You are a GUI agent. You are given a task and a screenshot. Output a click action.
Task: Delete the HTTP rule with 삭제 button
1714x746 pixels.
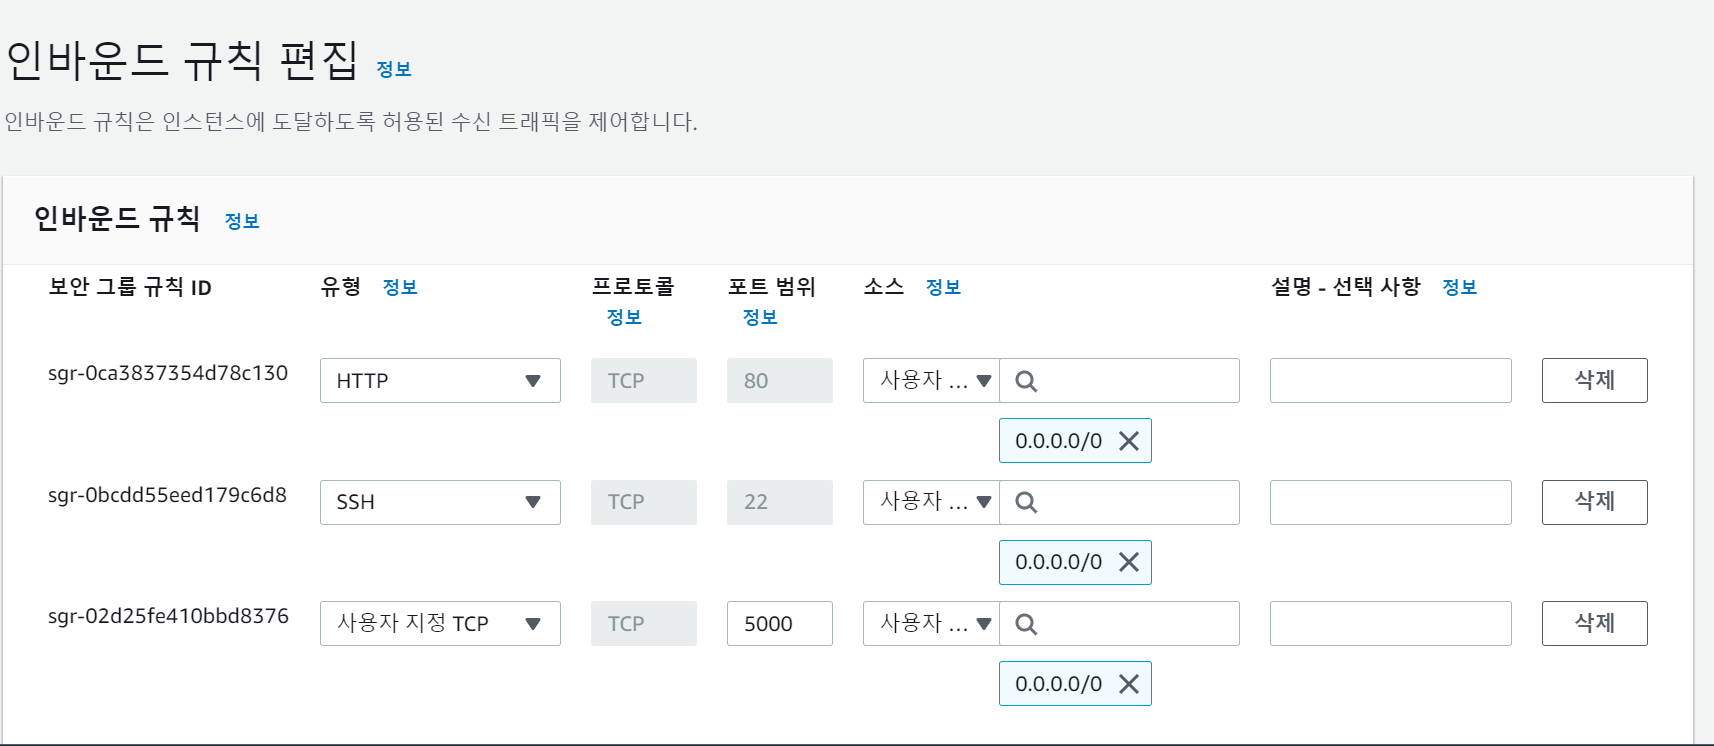(x=1594, y=380)
